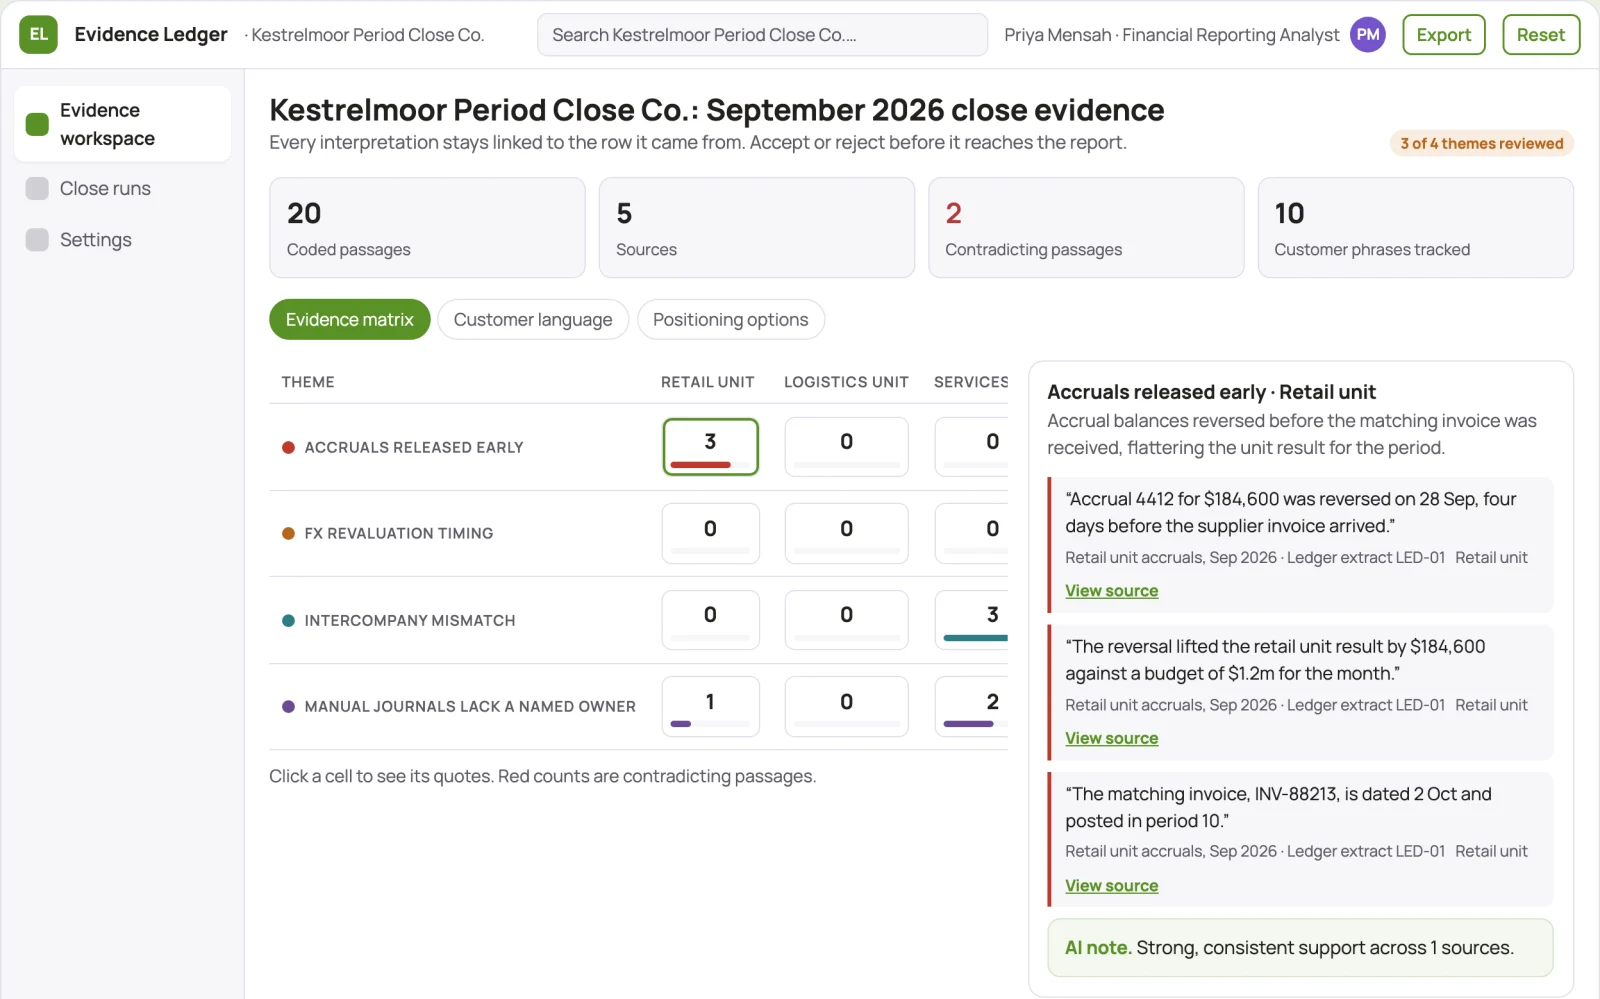This screenshot has width=1600, height=999.
Task: Select Manual journals Services cell showing 2
Action: (x=972, y=706)
